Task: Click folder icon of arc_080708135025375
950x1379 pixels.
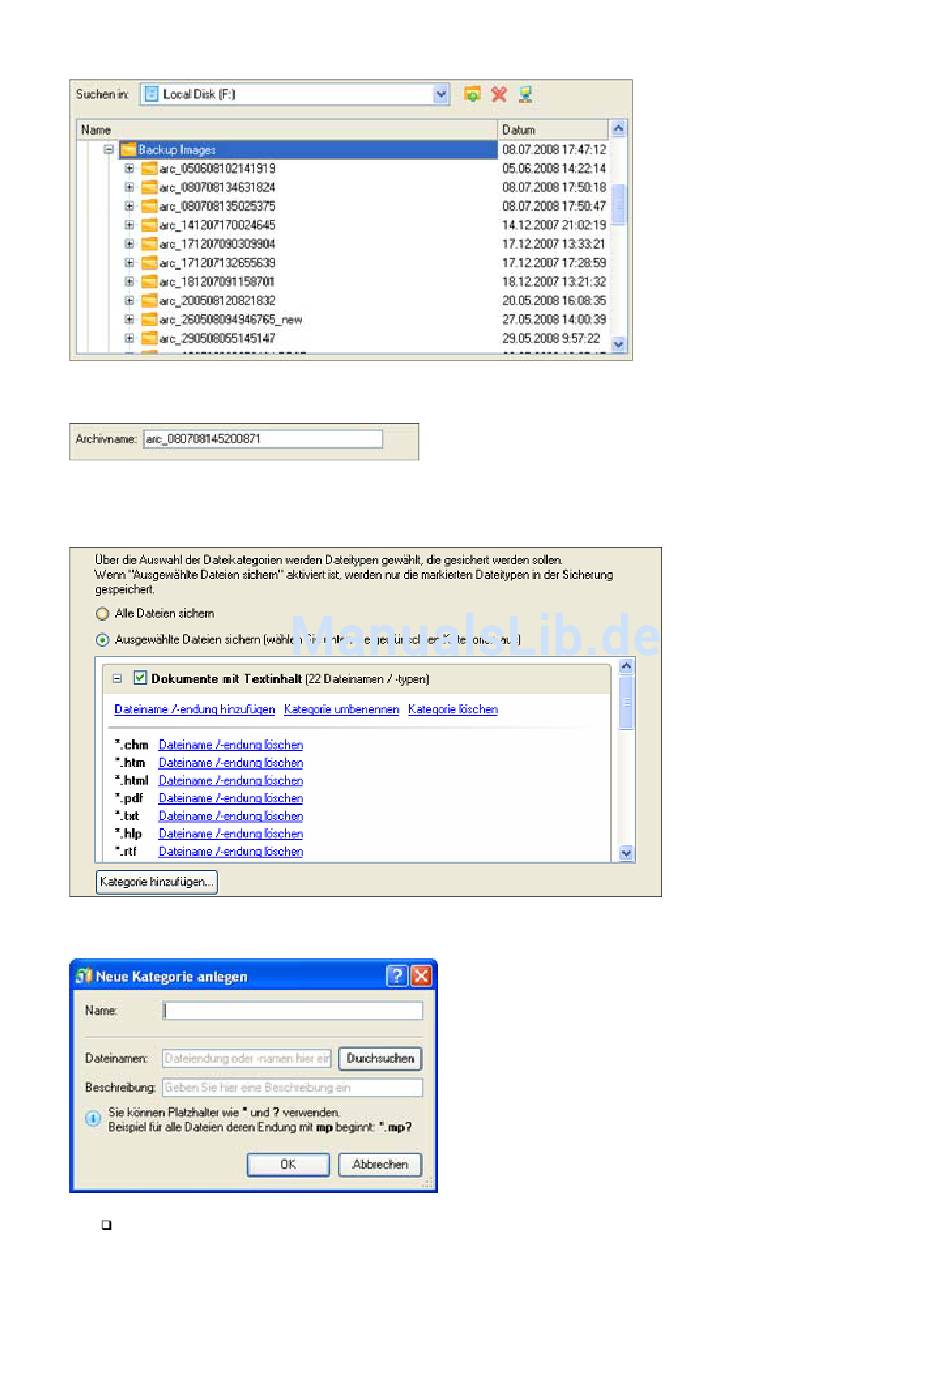Action: tap(149, 207)
